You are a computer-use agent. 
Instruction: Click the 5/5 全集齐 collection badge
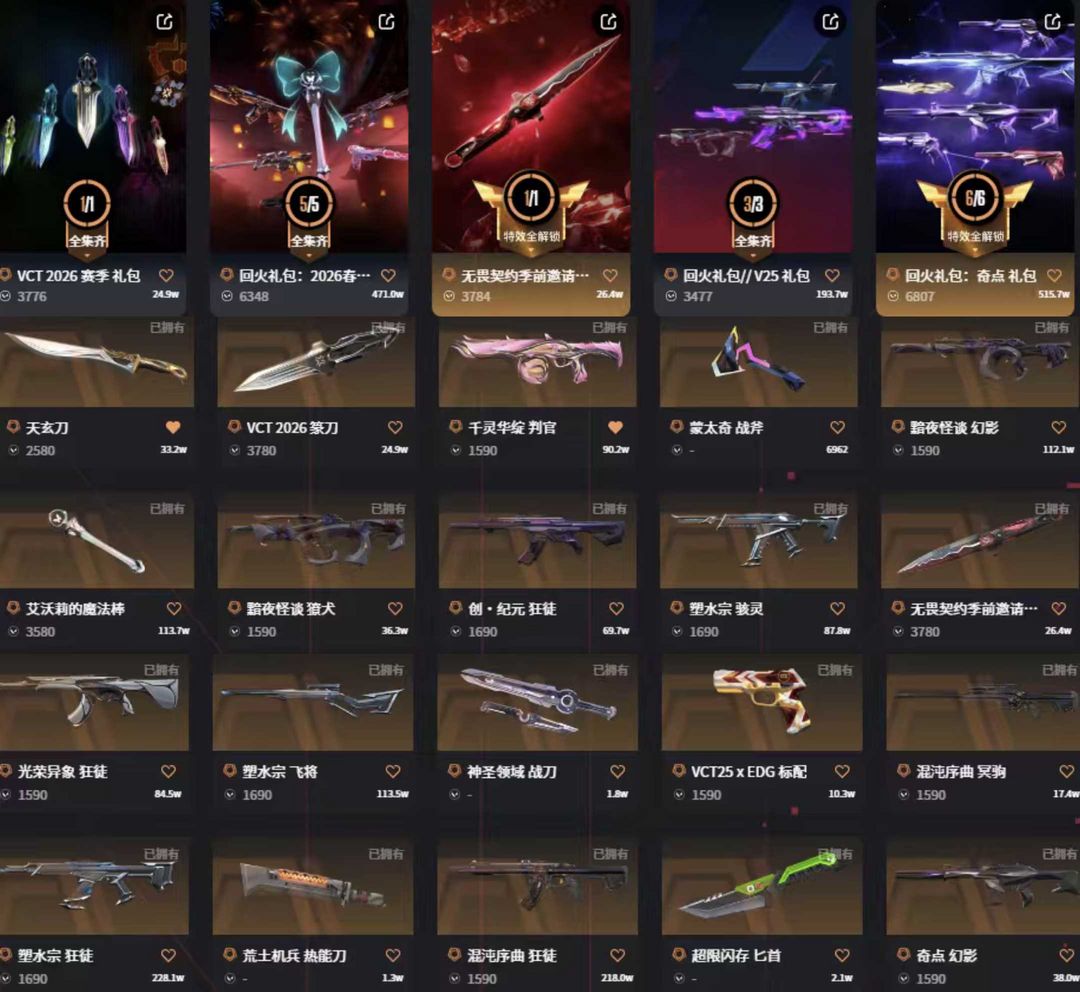[x=309, y=214]
